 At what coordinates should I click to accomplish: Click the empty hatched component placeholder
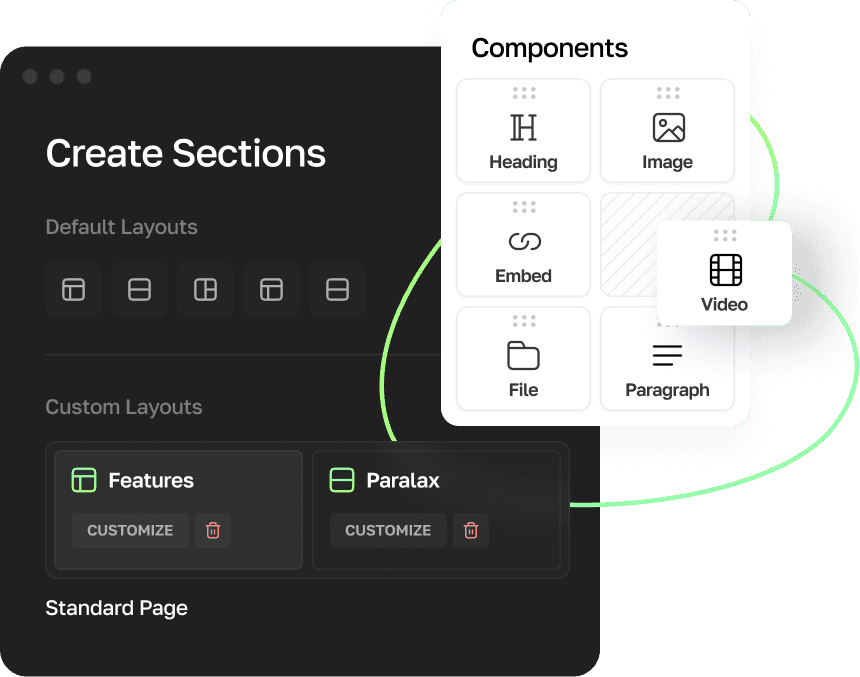coord(628,245)
